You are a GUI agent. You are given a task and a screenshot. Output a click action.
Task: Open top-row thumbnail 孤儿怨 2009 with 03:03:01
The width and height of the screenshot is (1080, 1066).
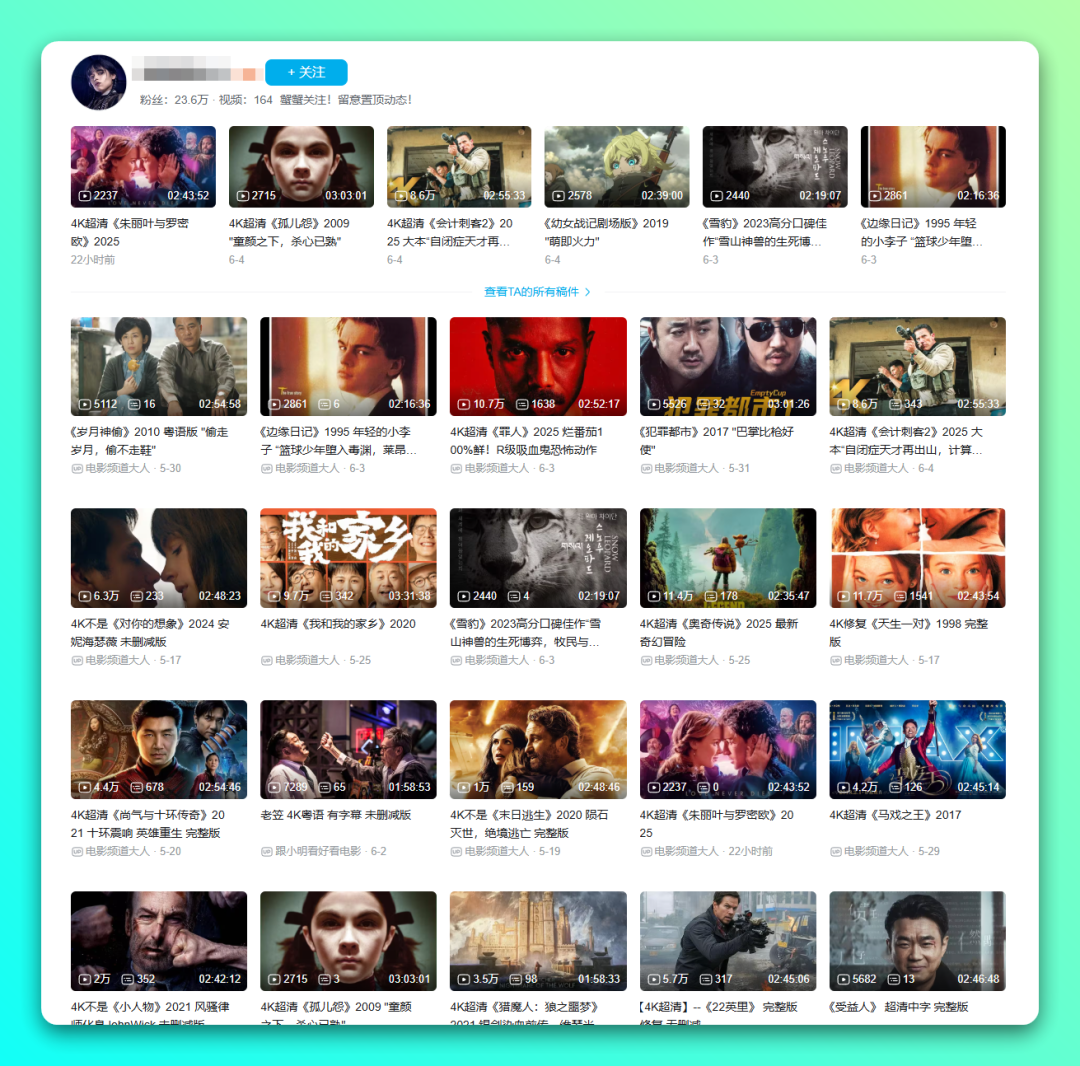(301, 167)
